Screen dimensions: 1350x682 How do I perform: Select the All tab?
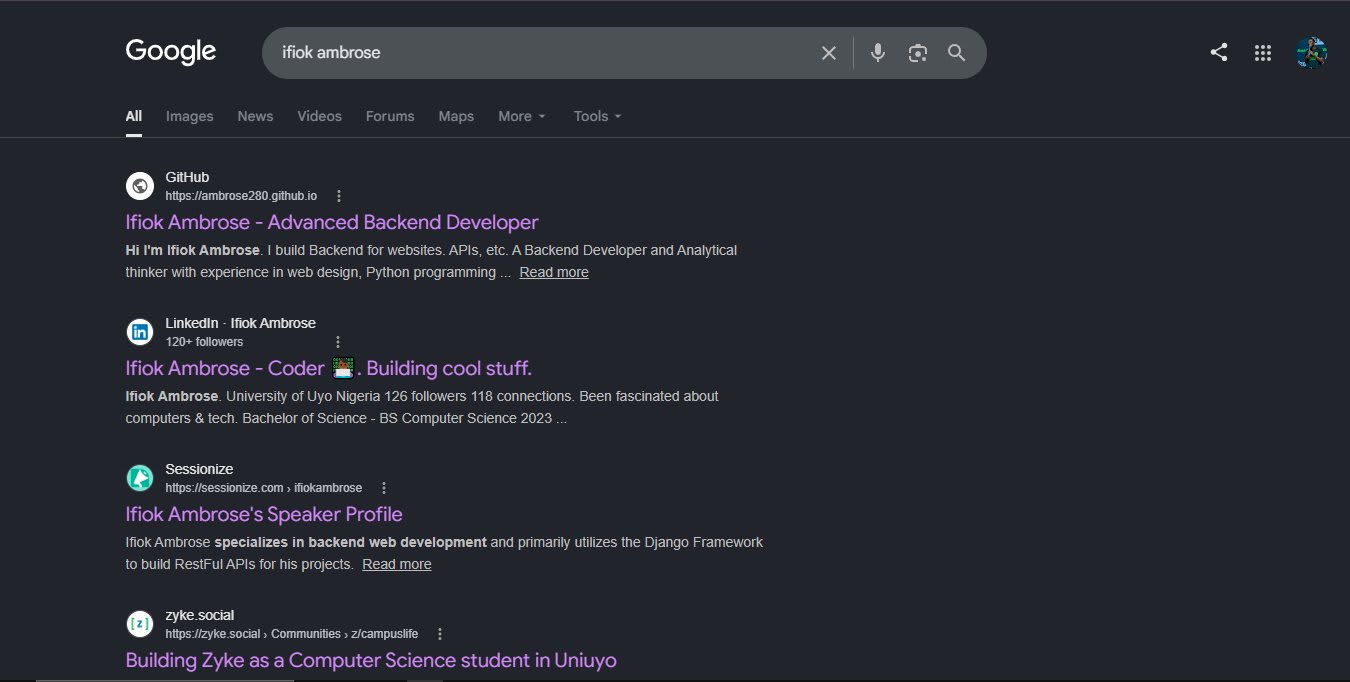(134, 116)
